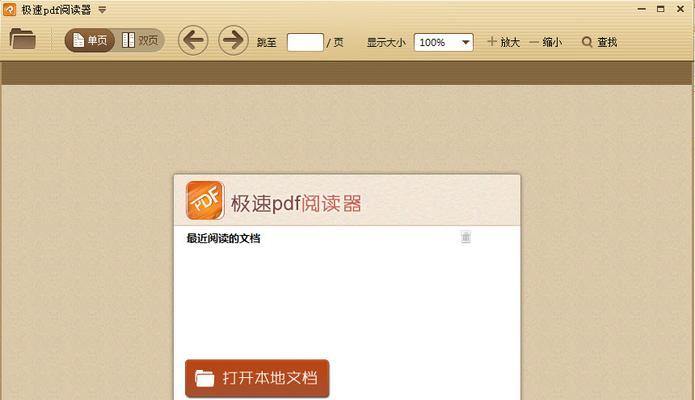Open the folder icon in toolbar

23,39
